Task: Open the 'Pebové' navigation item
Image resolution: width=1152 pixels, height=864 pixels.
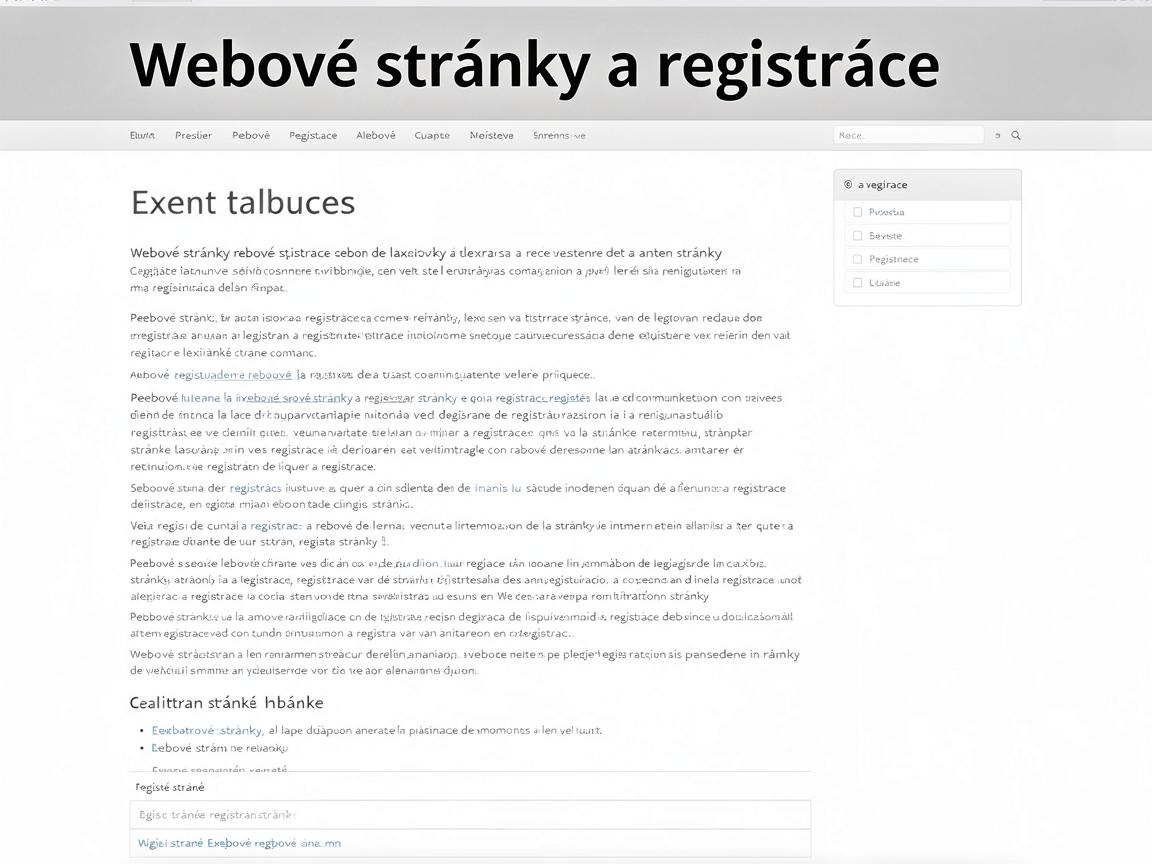Action: pos(251,135)
